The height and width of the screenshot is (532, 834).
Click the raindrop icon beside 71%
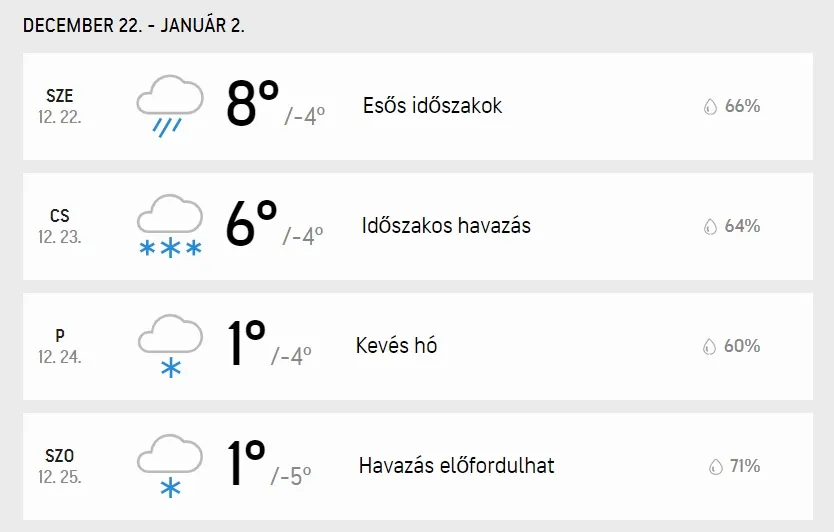pyautogui.click(x=715, y=466)
